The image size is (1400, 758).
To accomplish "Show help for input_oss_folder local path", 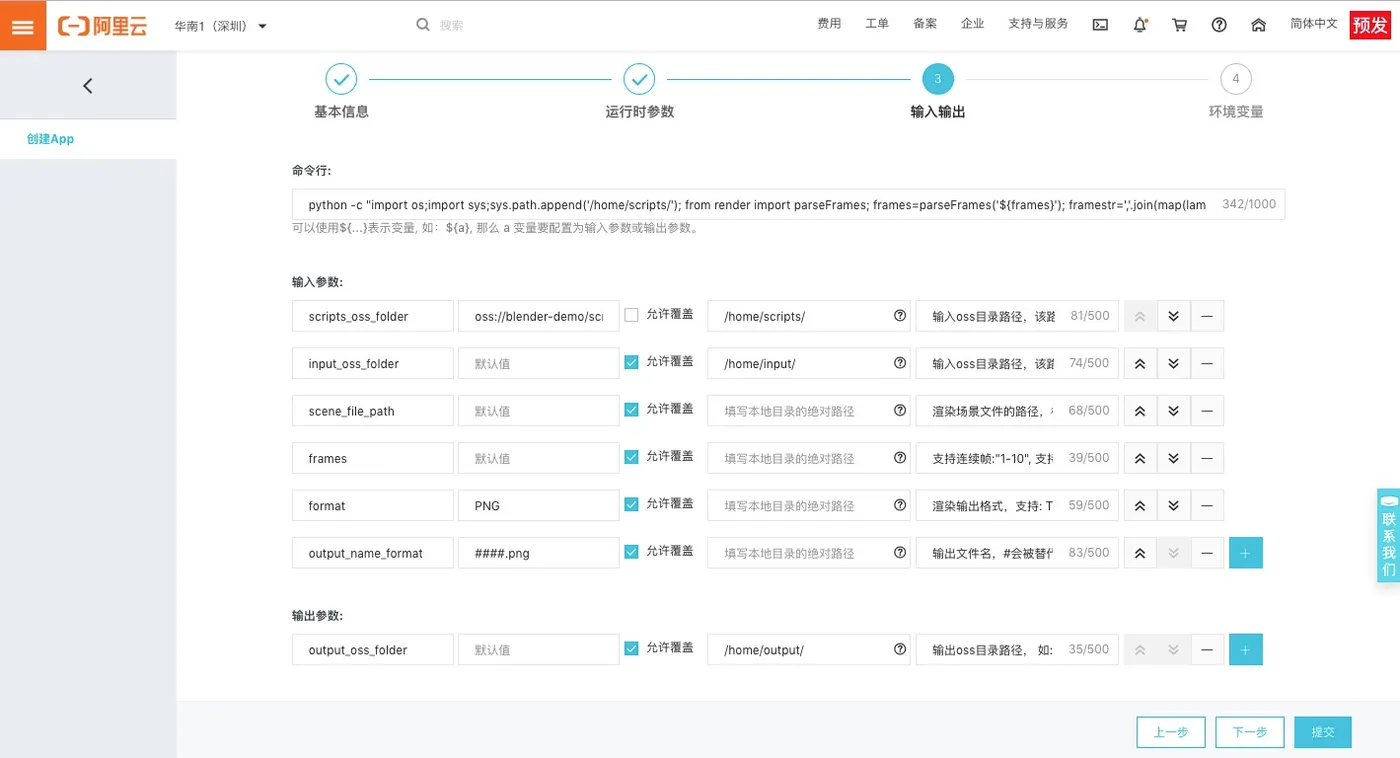I will [899, 363].
